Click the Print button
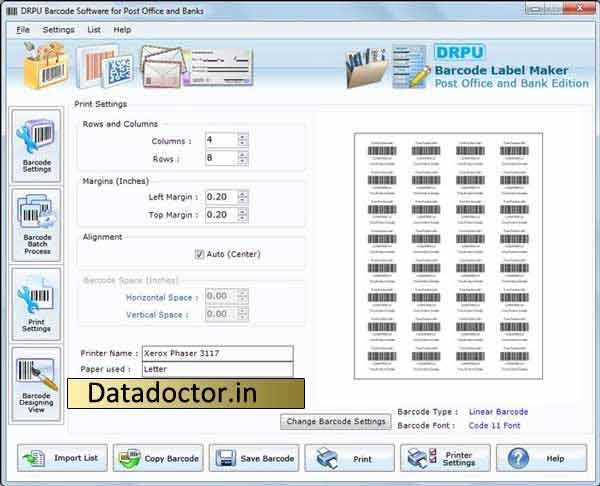The image size is (600, 486). (x=349, y=458)
